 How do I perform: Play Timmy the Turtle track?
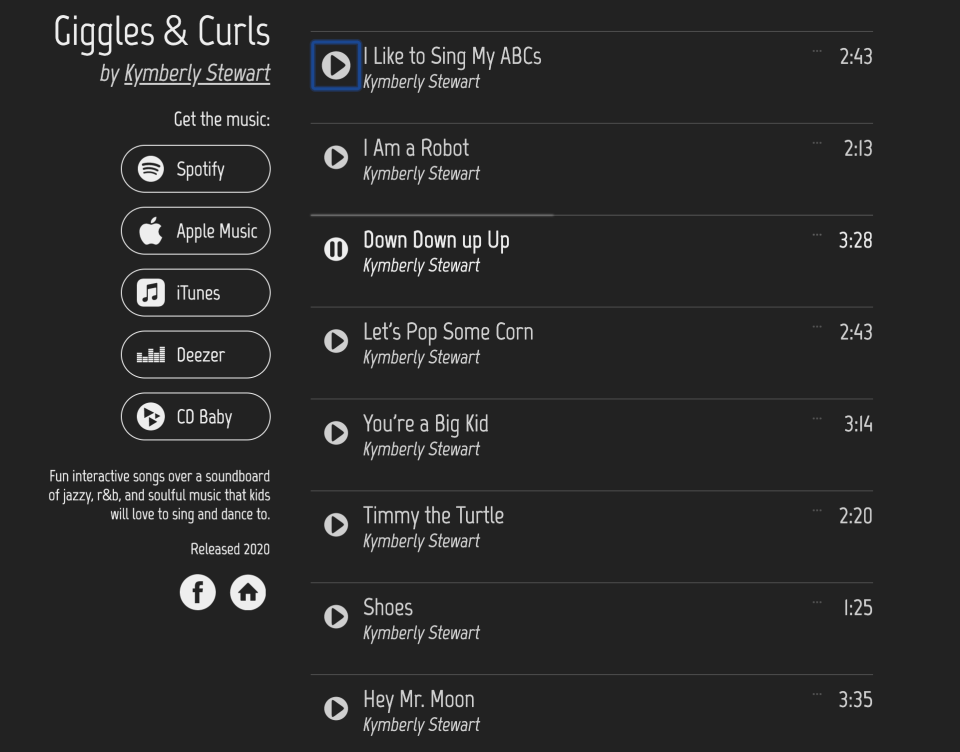pos(336,525)
